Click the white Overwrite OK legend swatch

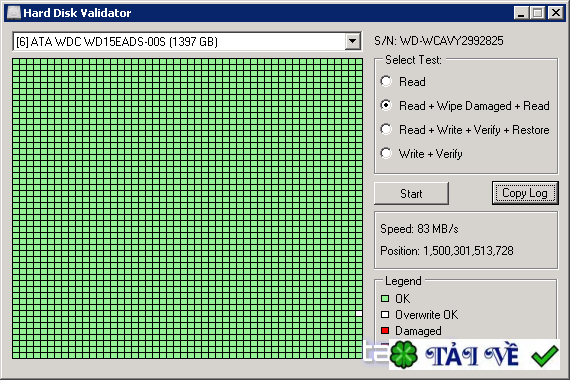point(385,315)
